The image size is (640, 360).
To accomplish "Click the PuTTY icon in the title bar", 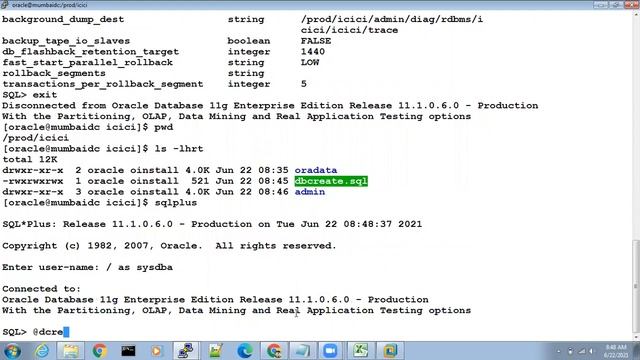I will point(4,5).
